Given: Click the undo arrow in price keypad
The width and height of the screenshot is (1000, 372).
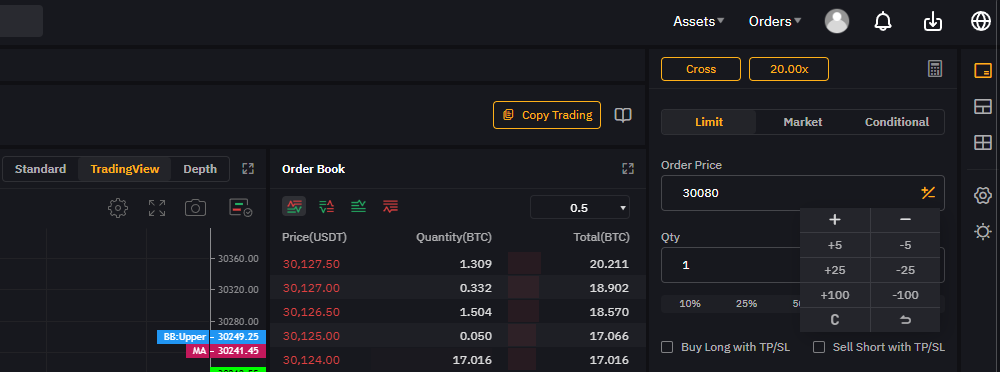Looking at the screenshot, I should click(905, 320).
